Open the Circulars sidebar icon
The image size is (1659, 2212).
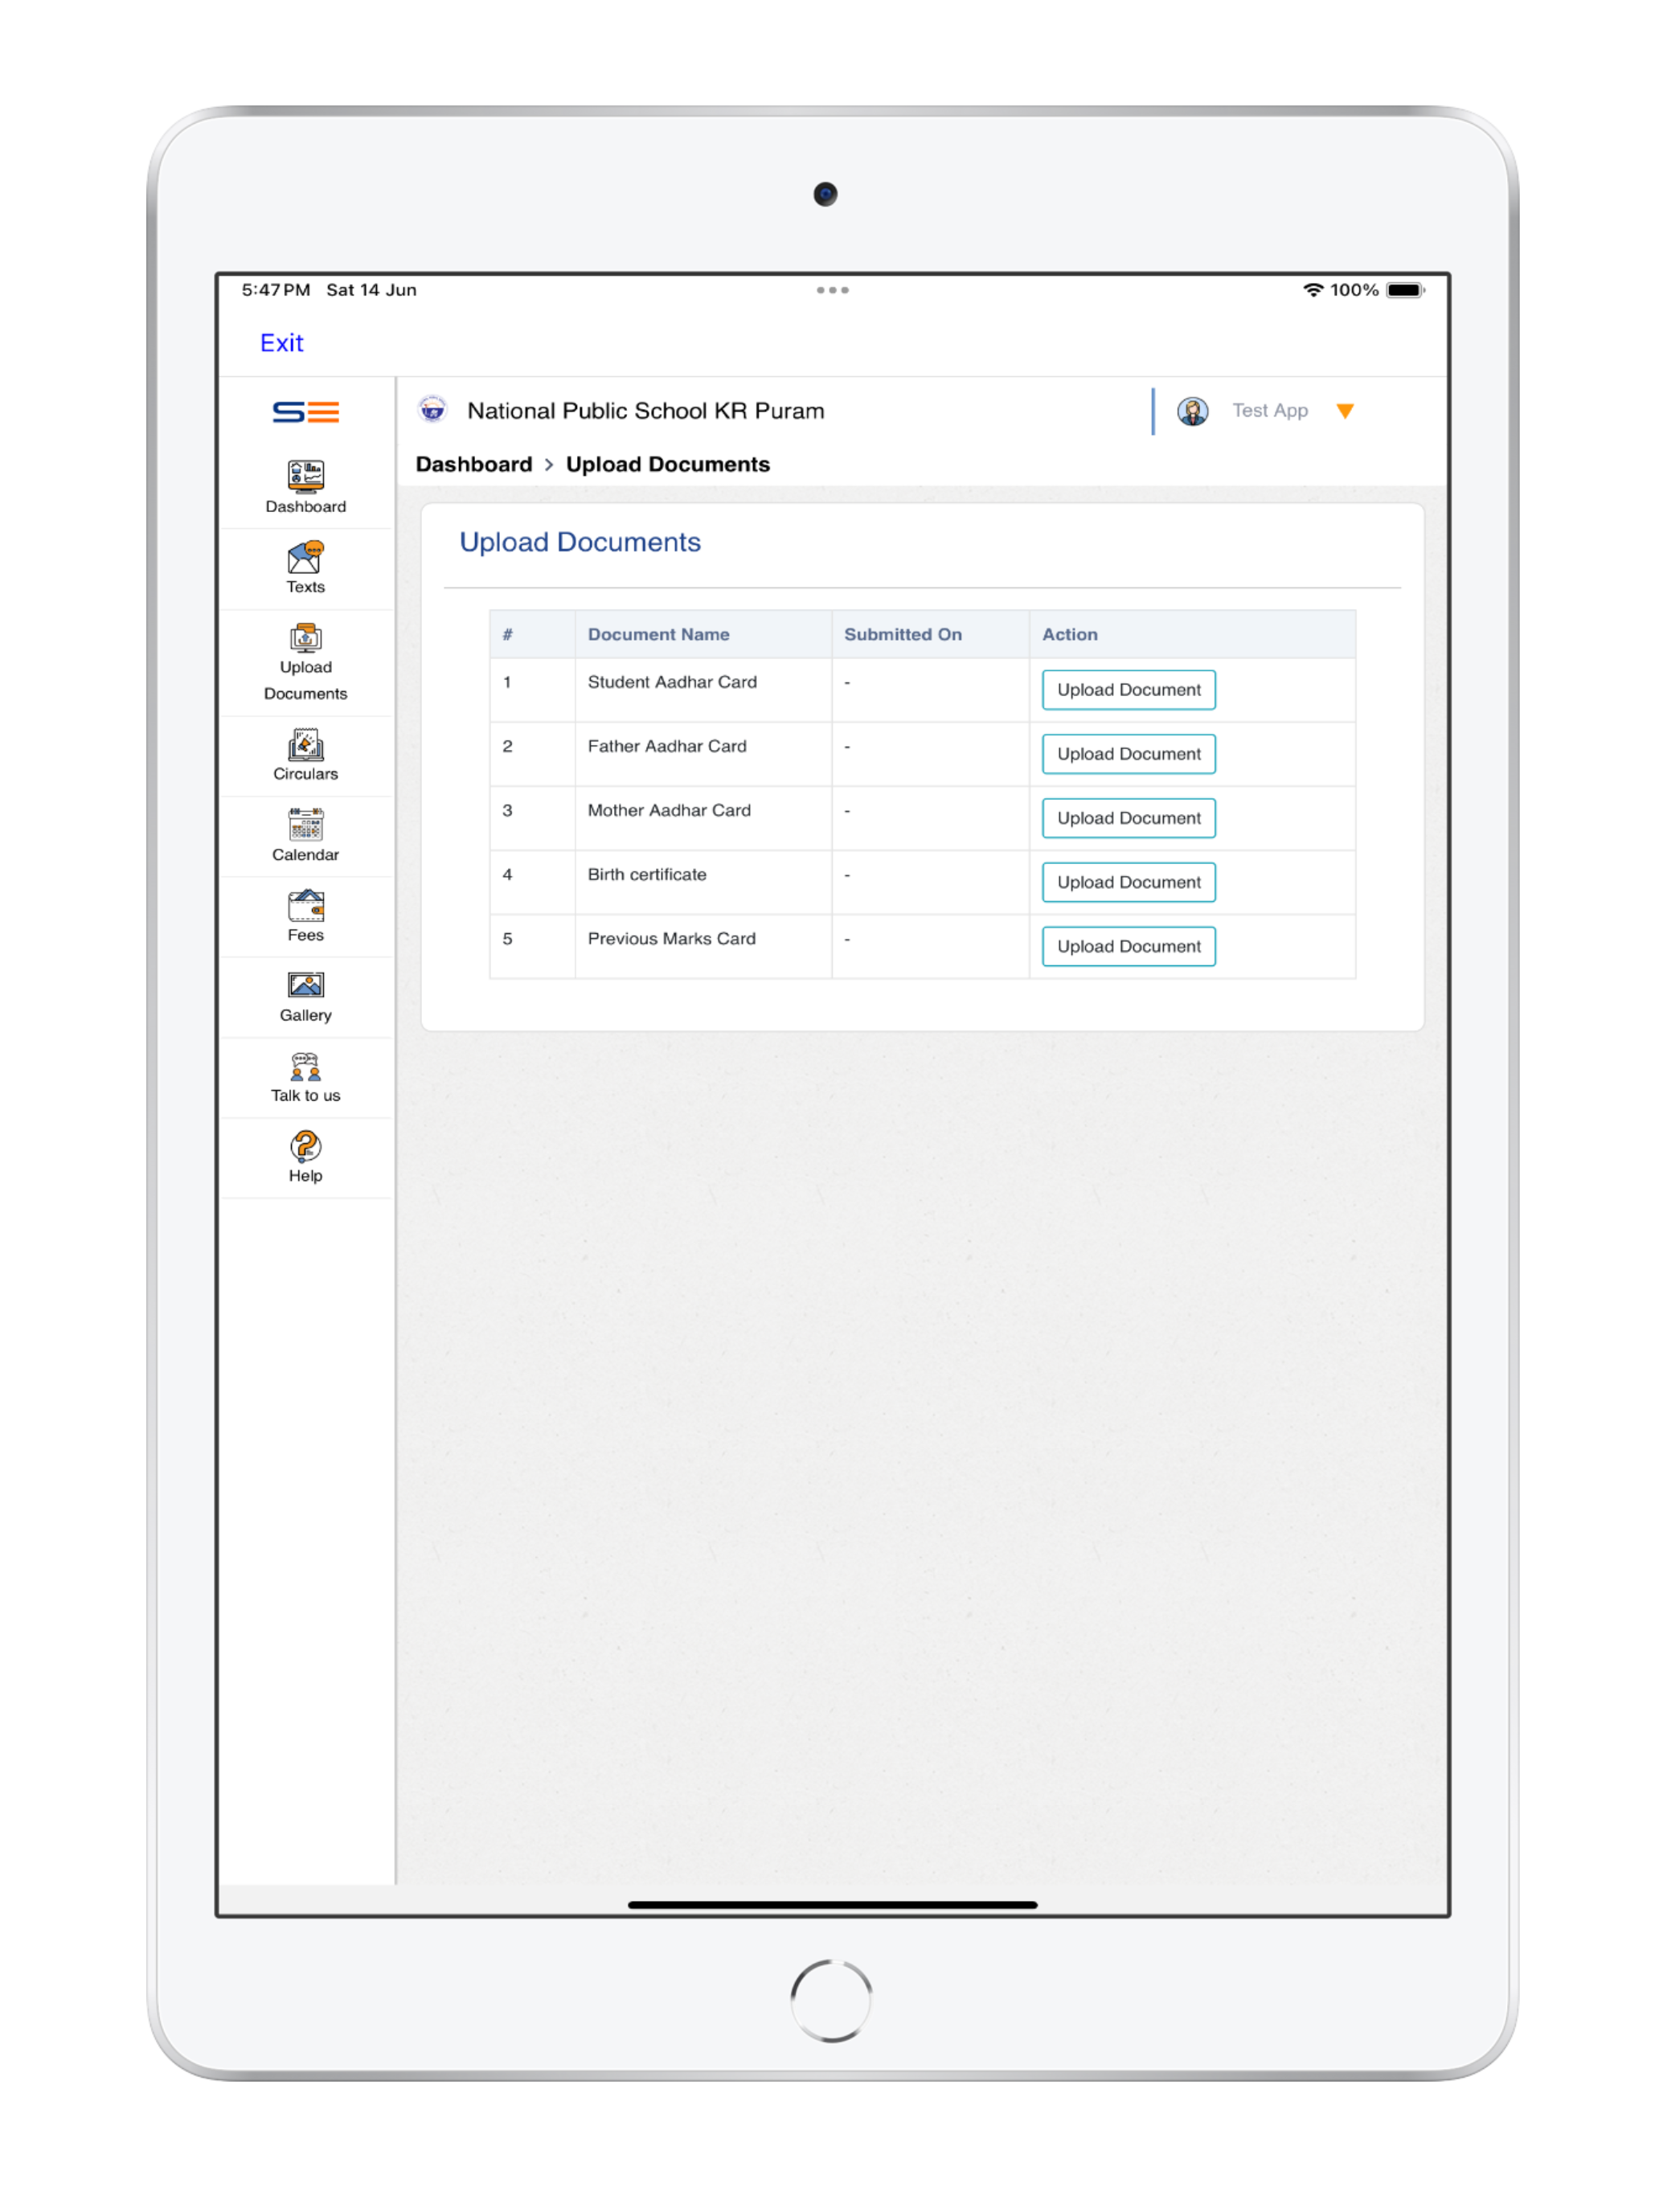click(x=306, y=745)
